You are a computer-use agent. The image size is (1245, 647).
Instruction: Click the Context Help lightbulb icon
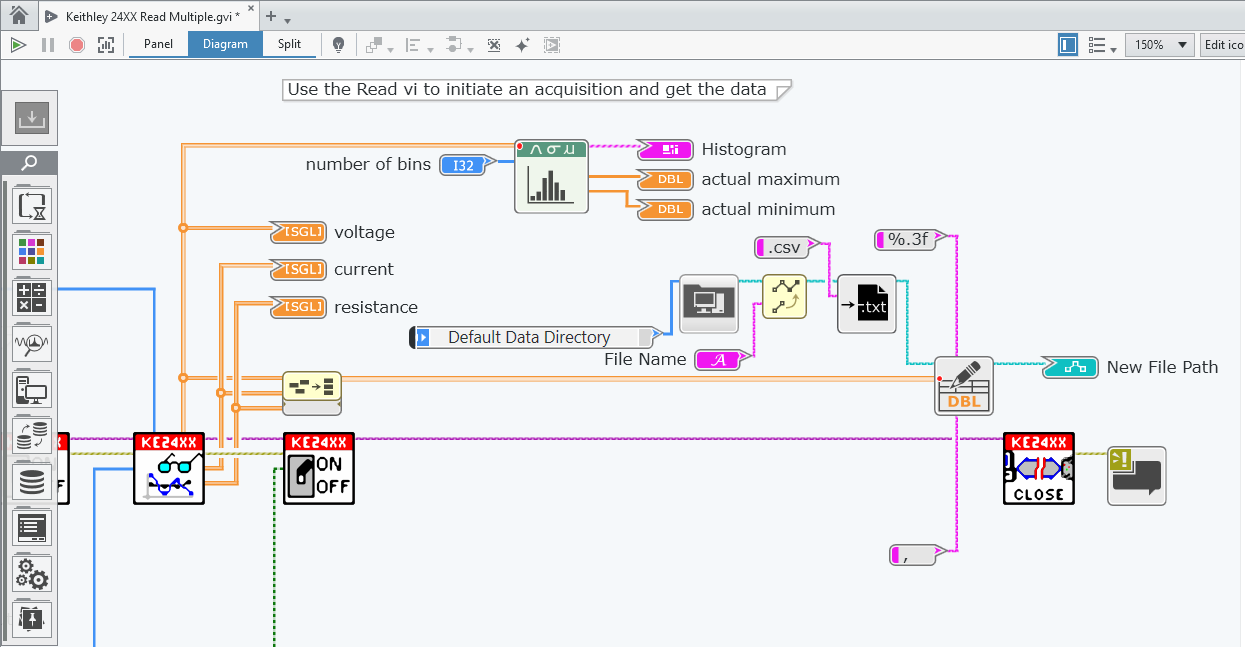click(339, 45)
